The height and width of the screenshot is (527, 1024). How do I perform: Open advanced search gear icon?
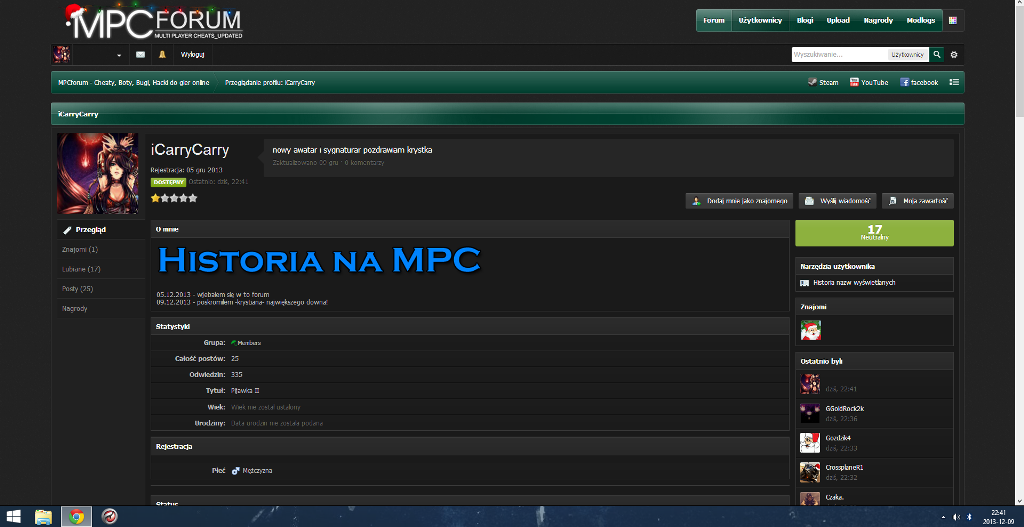tap(953, 55)
